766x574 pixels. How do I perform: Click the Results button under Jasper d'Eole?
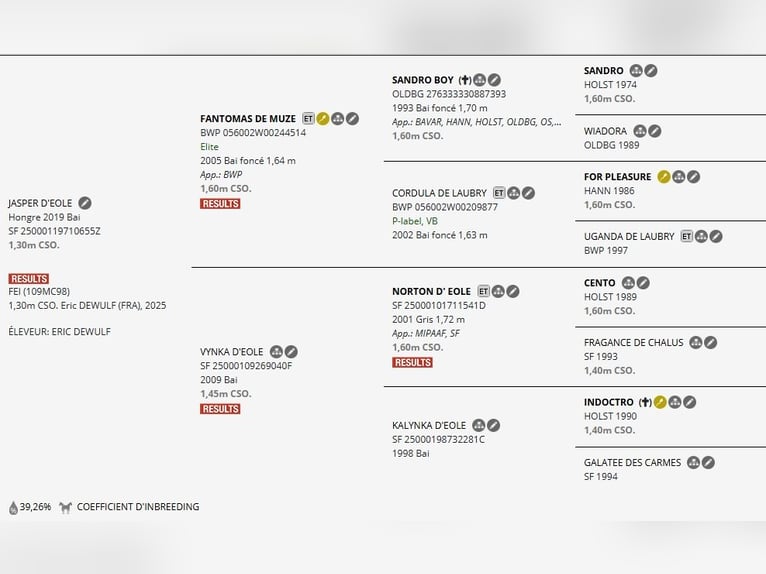28,279
